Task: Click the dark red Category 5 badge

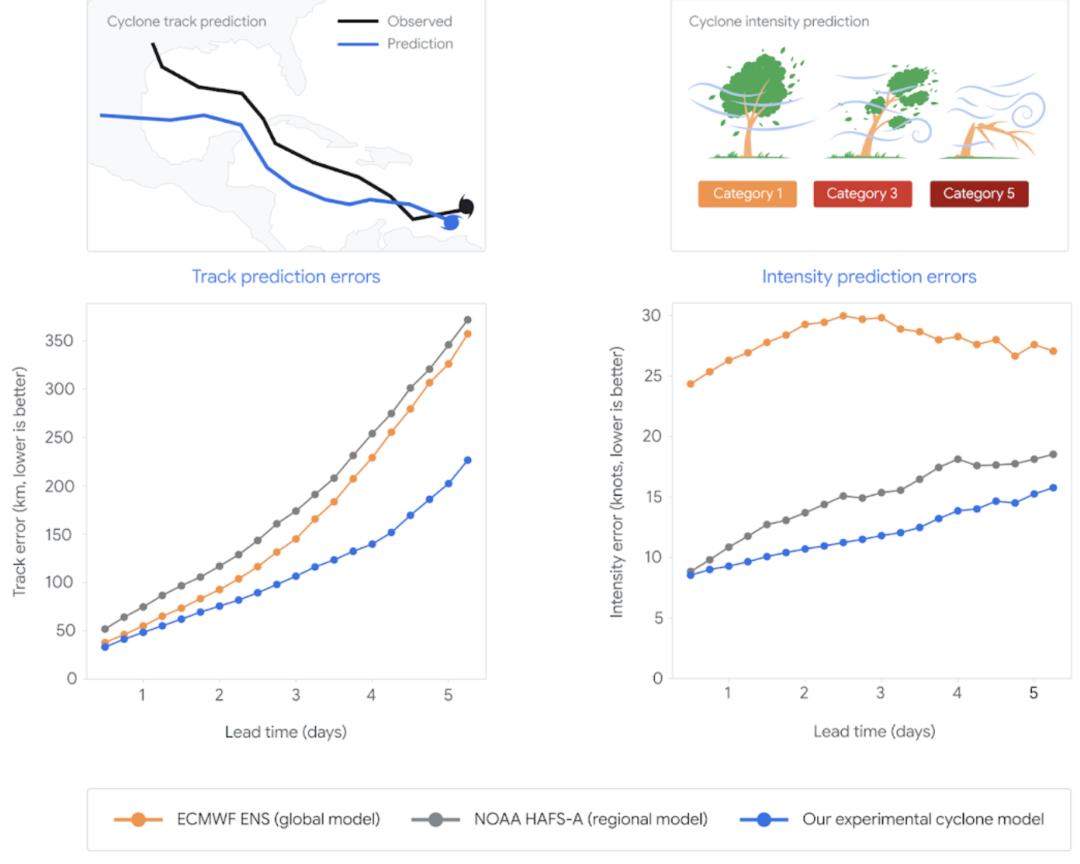Action: point(979,194)
